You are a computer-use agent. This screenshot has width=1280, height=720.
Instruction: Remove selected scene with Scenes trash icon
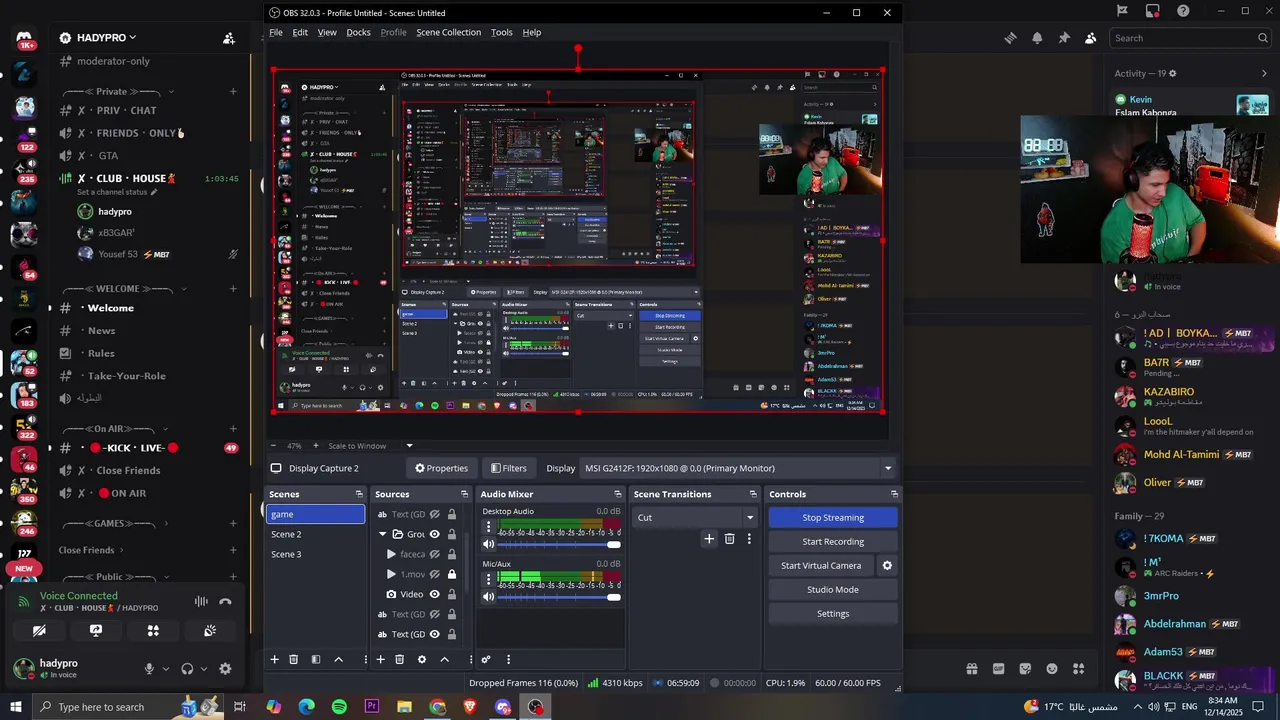tap(293, 659)
